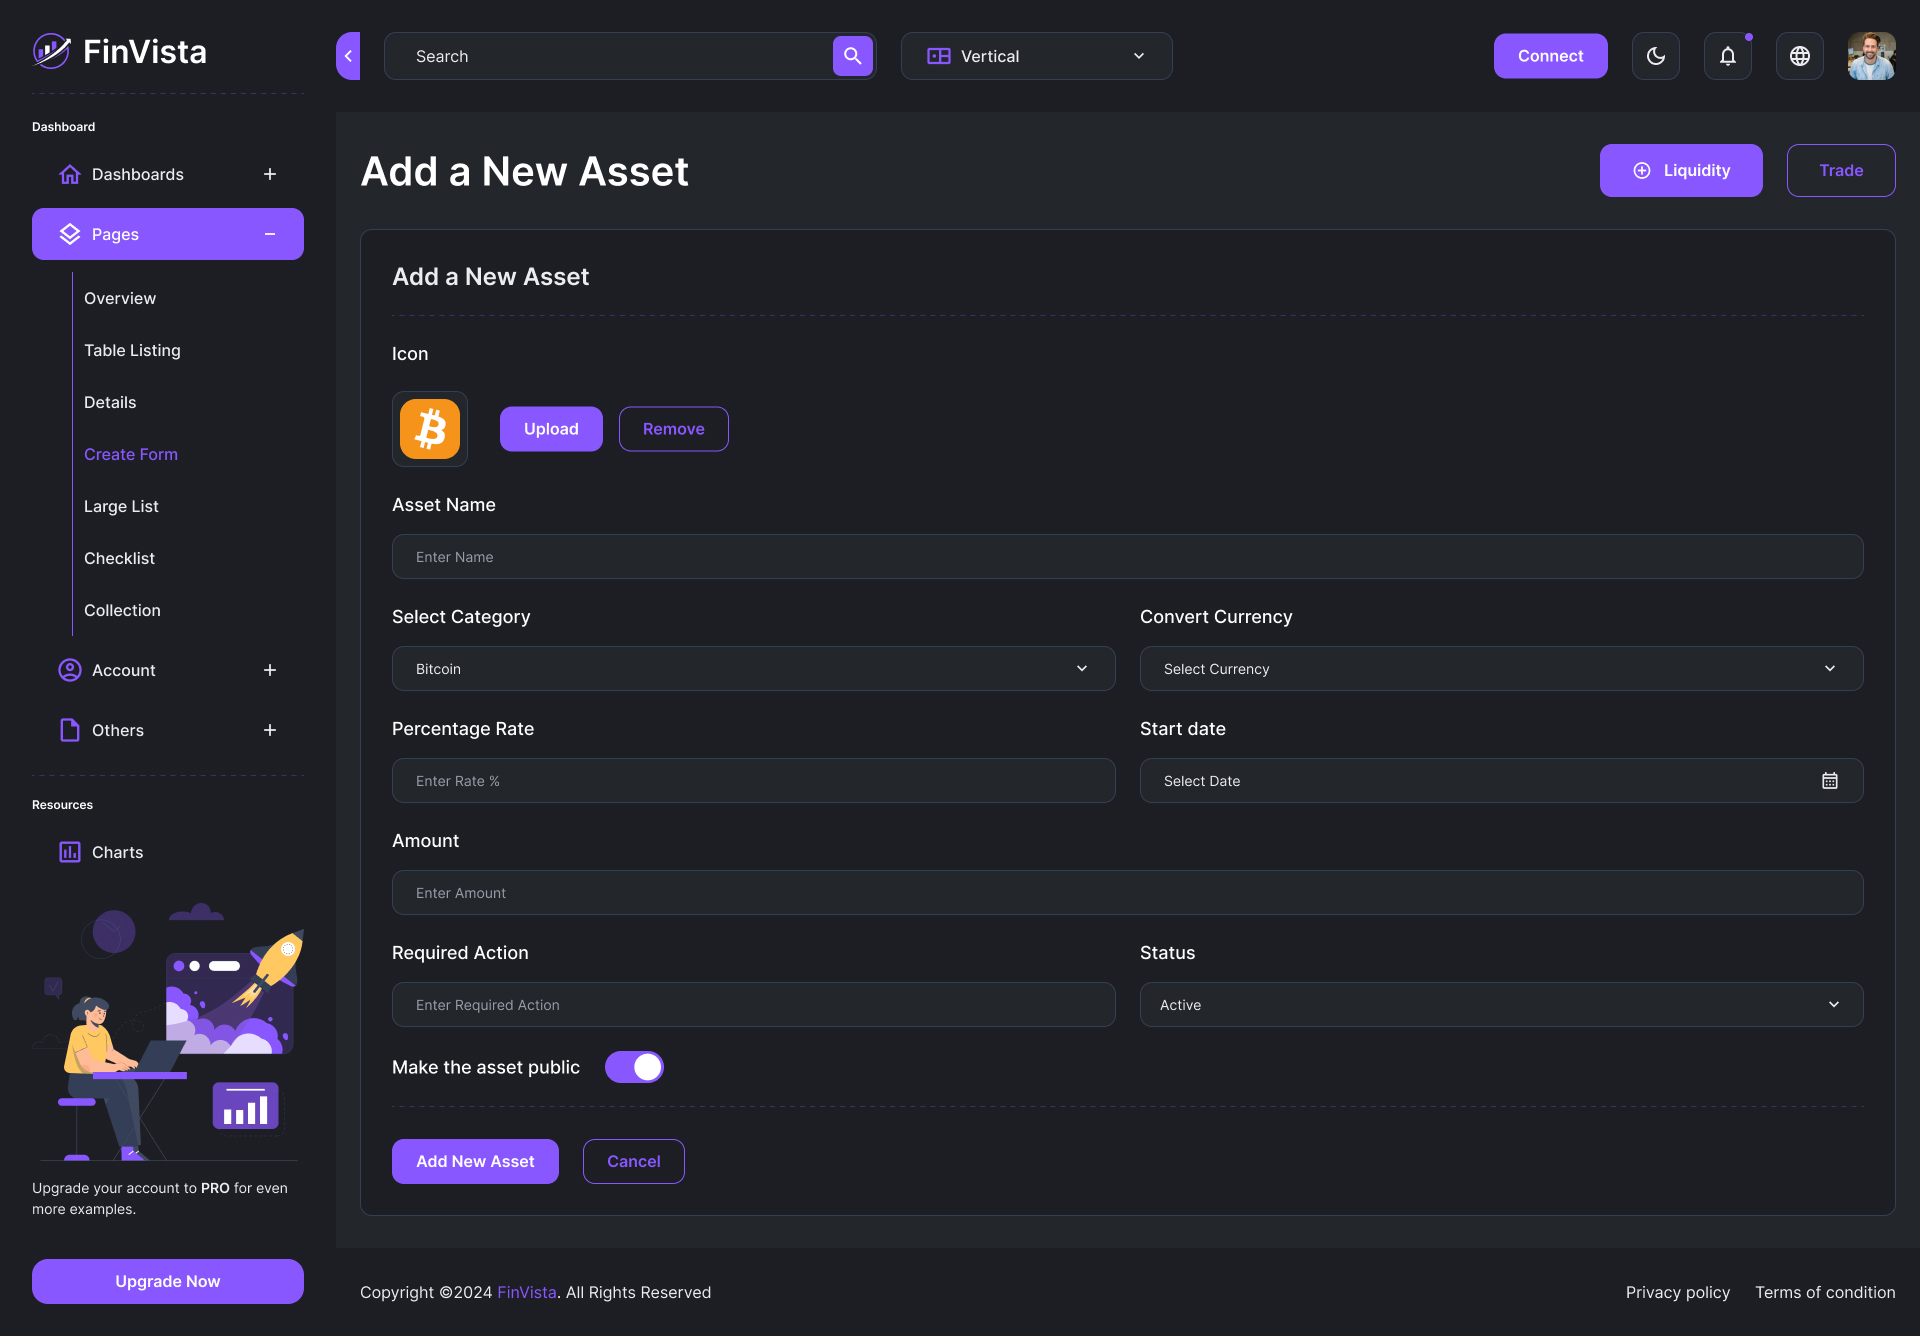Image resolution: width=1920 pixels, height=1336 pixels.
Task: Open notifications bell
Action: point(1727,56)
